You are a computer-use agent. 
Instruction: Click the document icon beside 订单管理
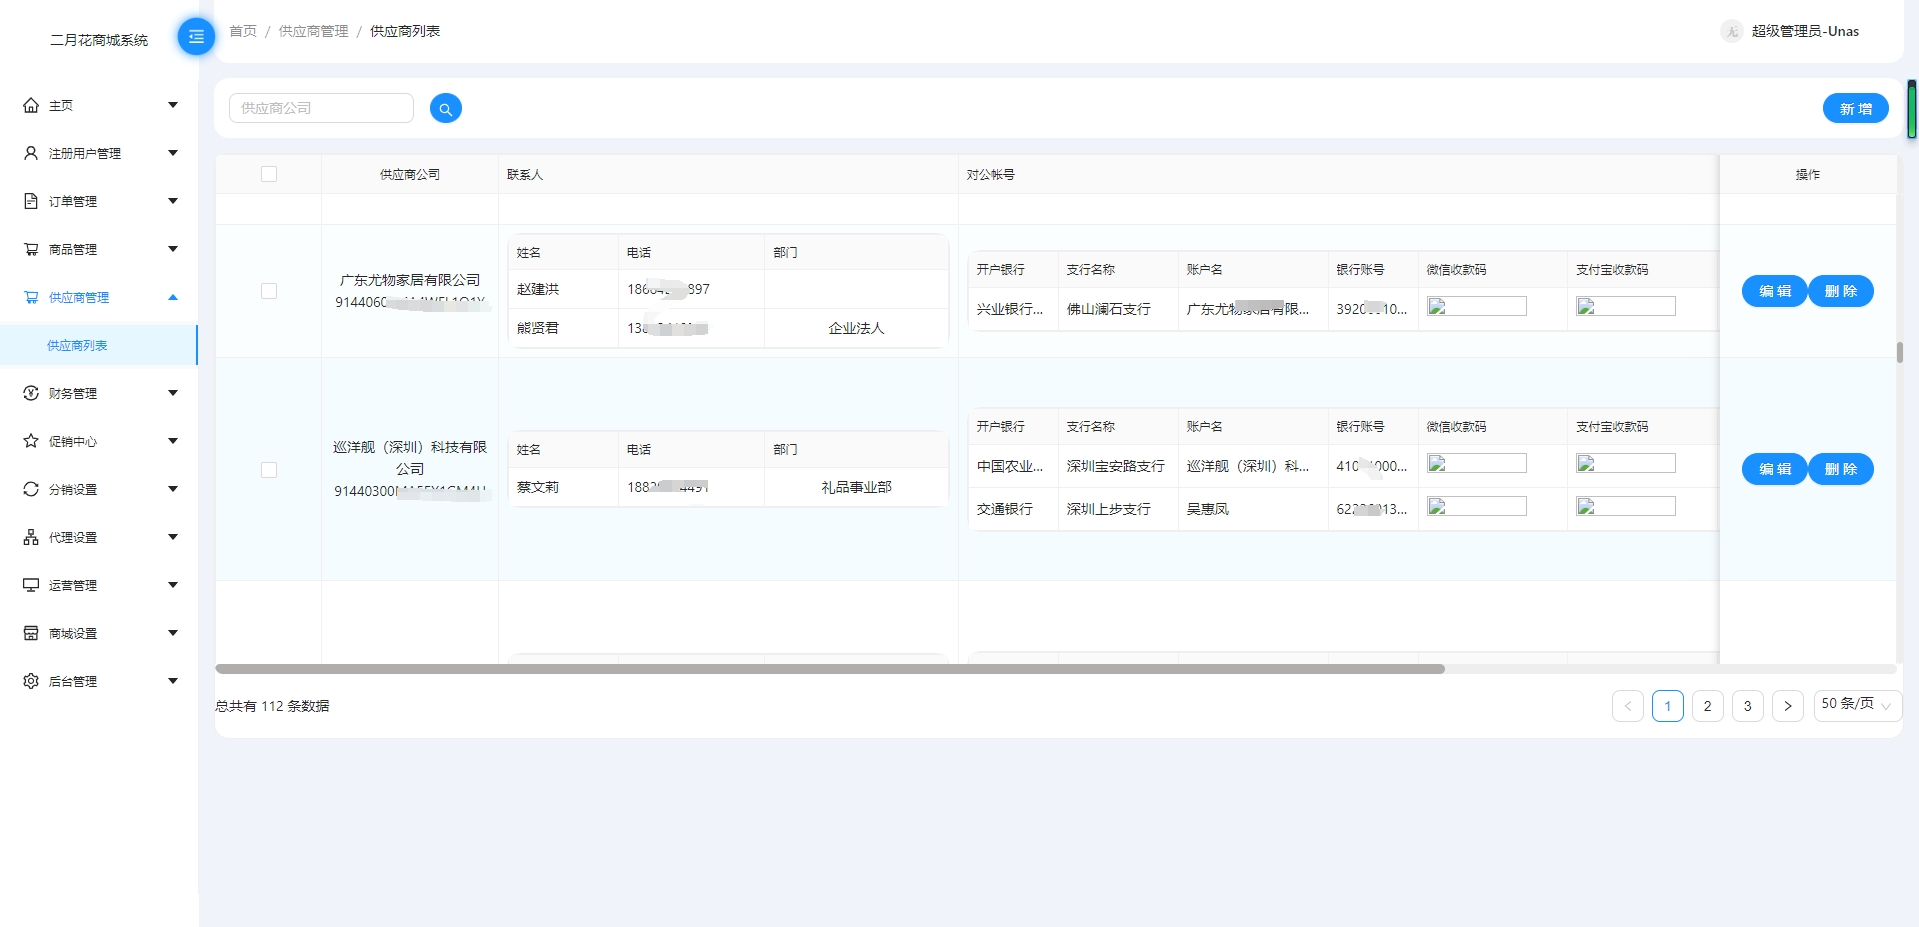(31, 201)
